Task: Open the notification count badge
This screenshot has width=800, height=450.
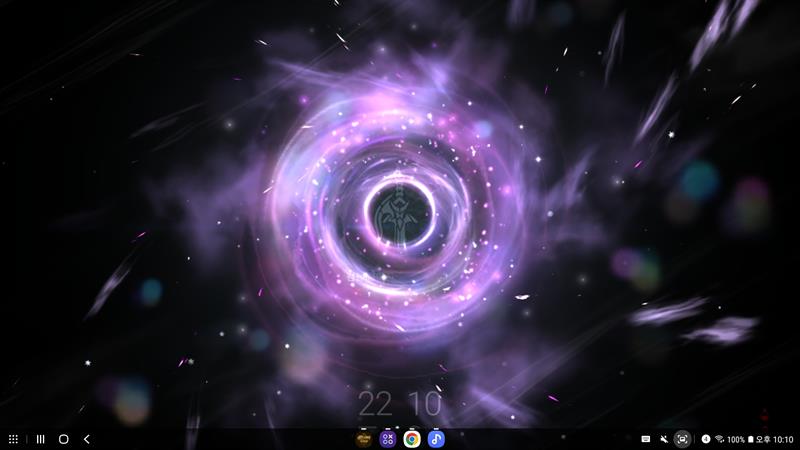Action: point(706,439)
